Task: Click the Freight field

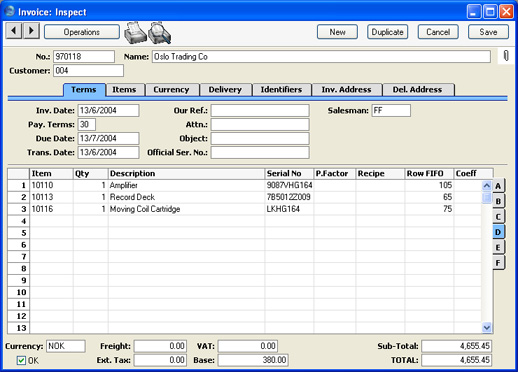Action: (x=160, y=346)
